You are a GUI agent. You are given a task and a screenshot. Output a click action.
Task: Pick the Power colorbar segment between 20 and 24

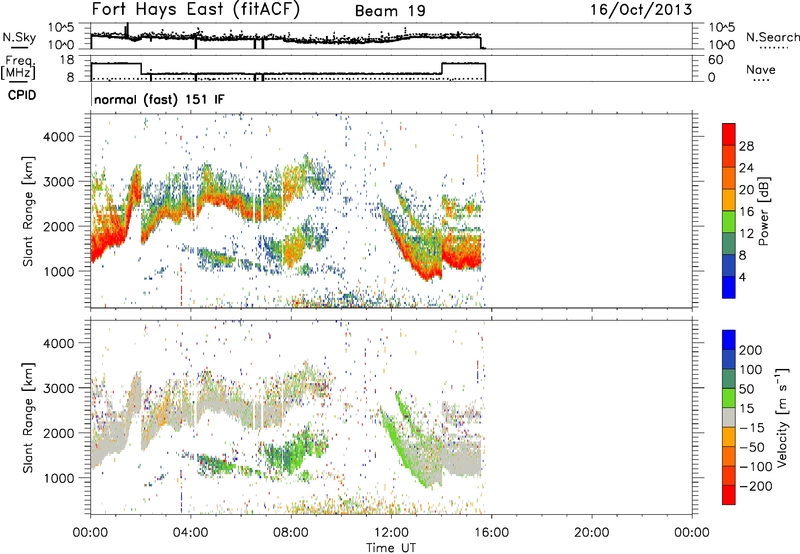pos(729,178)
